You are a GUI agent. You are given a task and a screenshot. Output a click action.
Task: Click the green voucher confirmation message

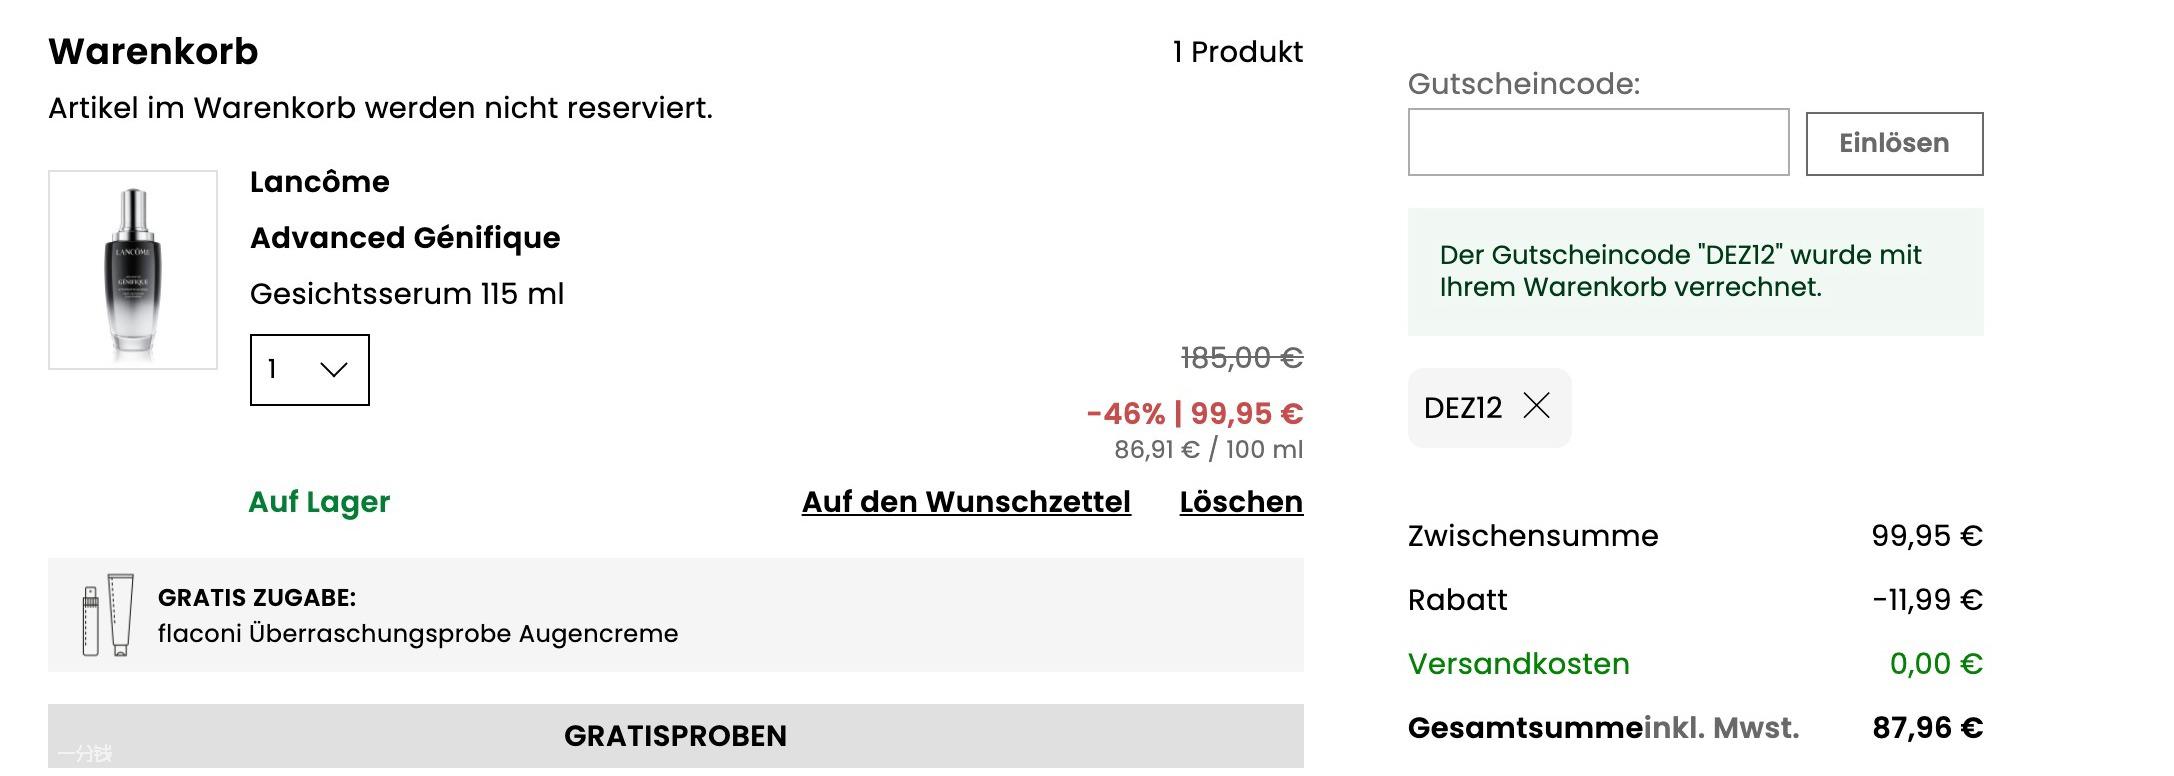[x=1695, y=271]
